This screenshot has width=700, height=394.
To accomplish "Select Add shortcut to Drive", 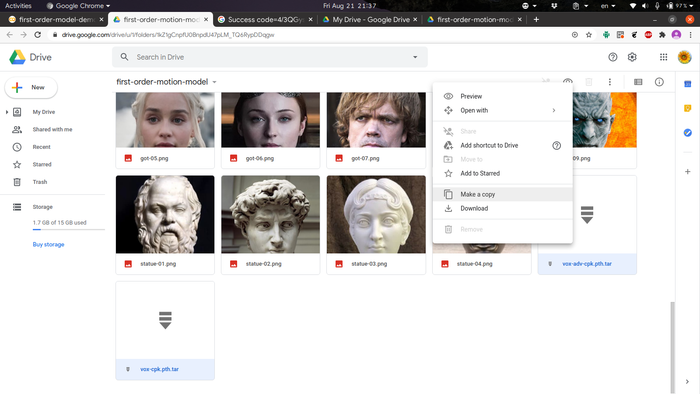I will click(x=503, y=145).
